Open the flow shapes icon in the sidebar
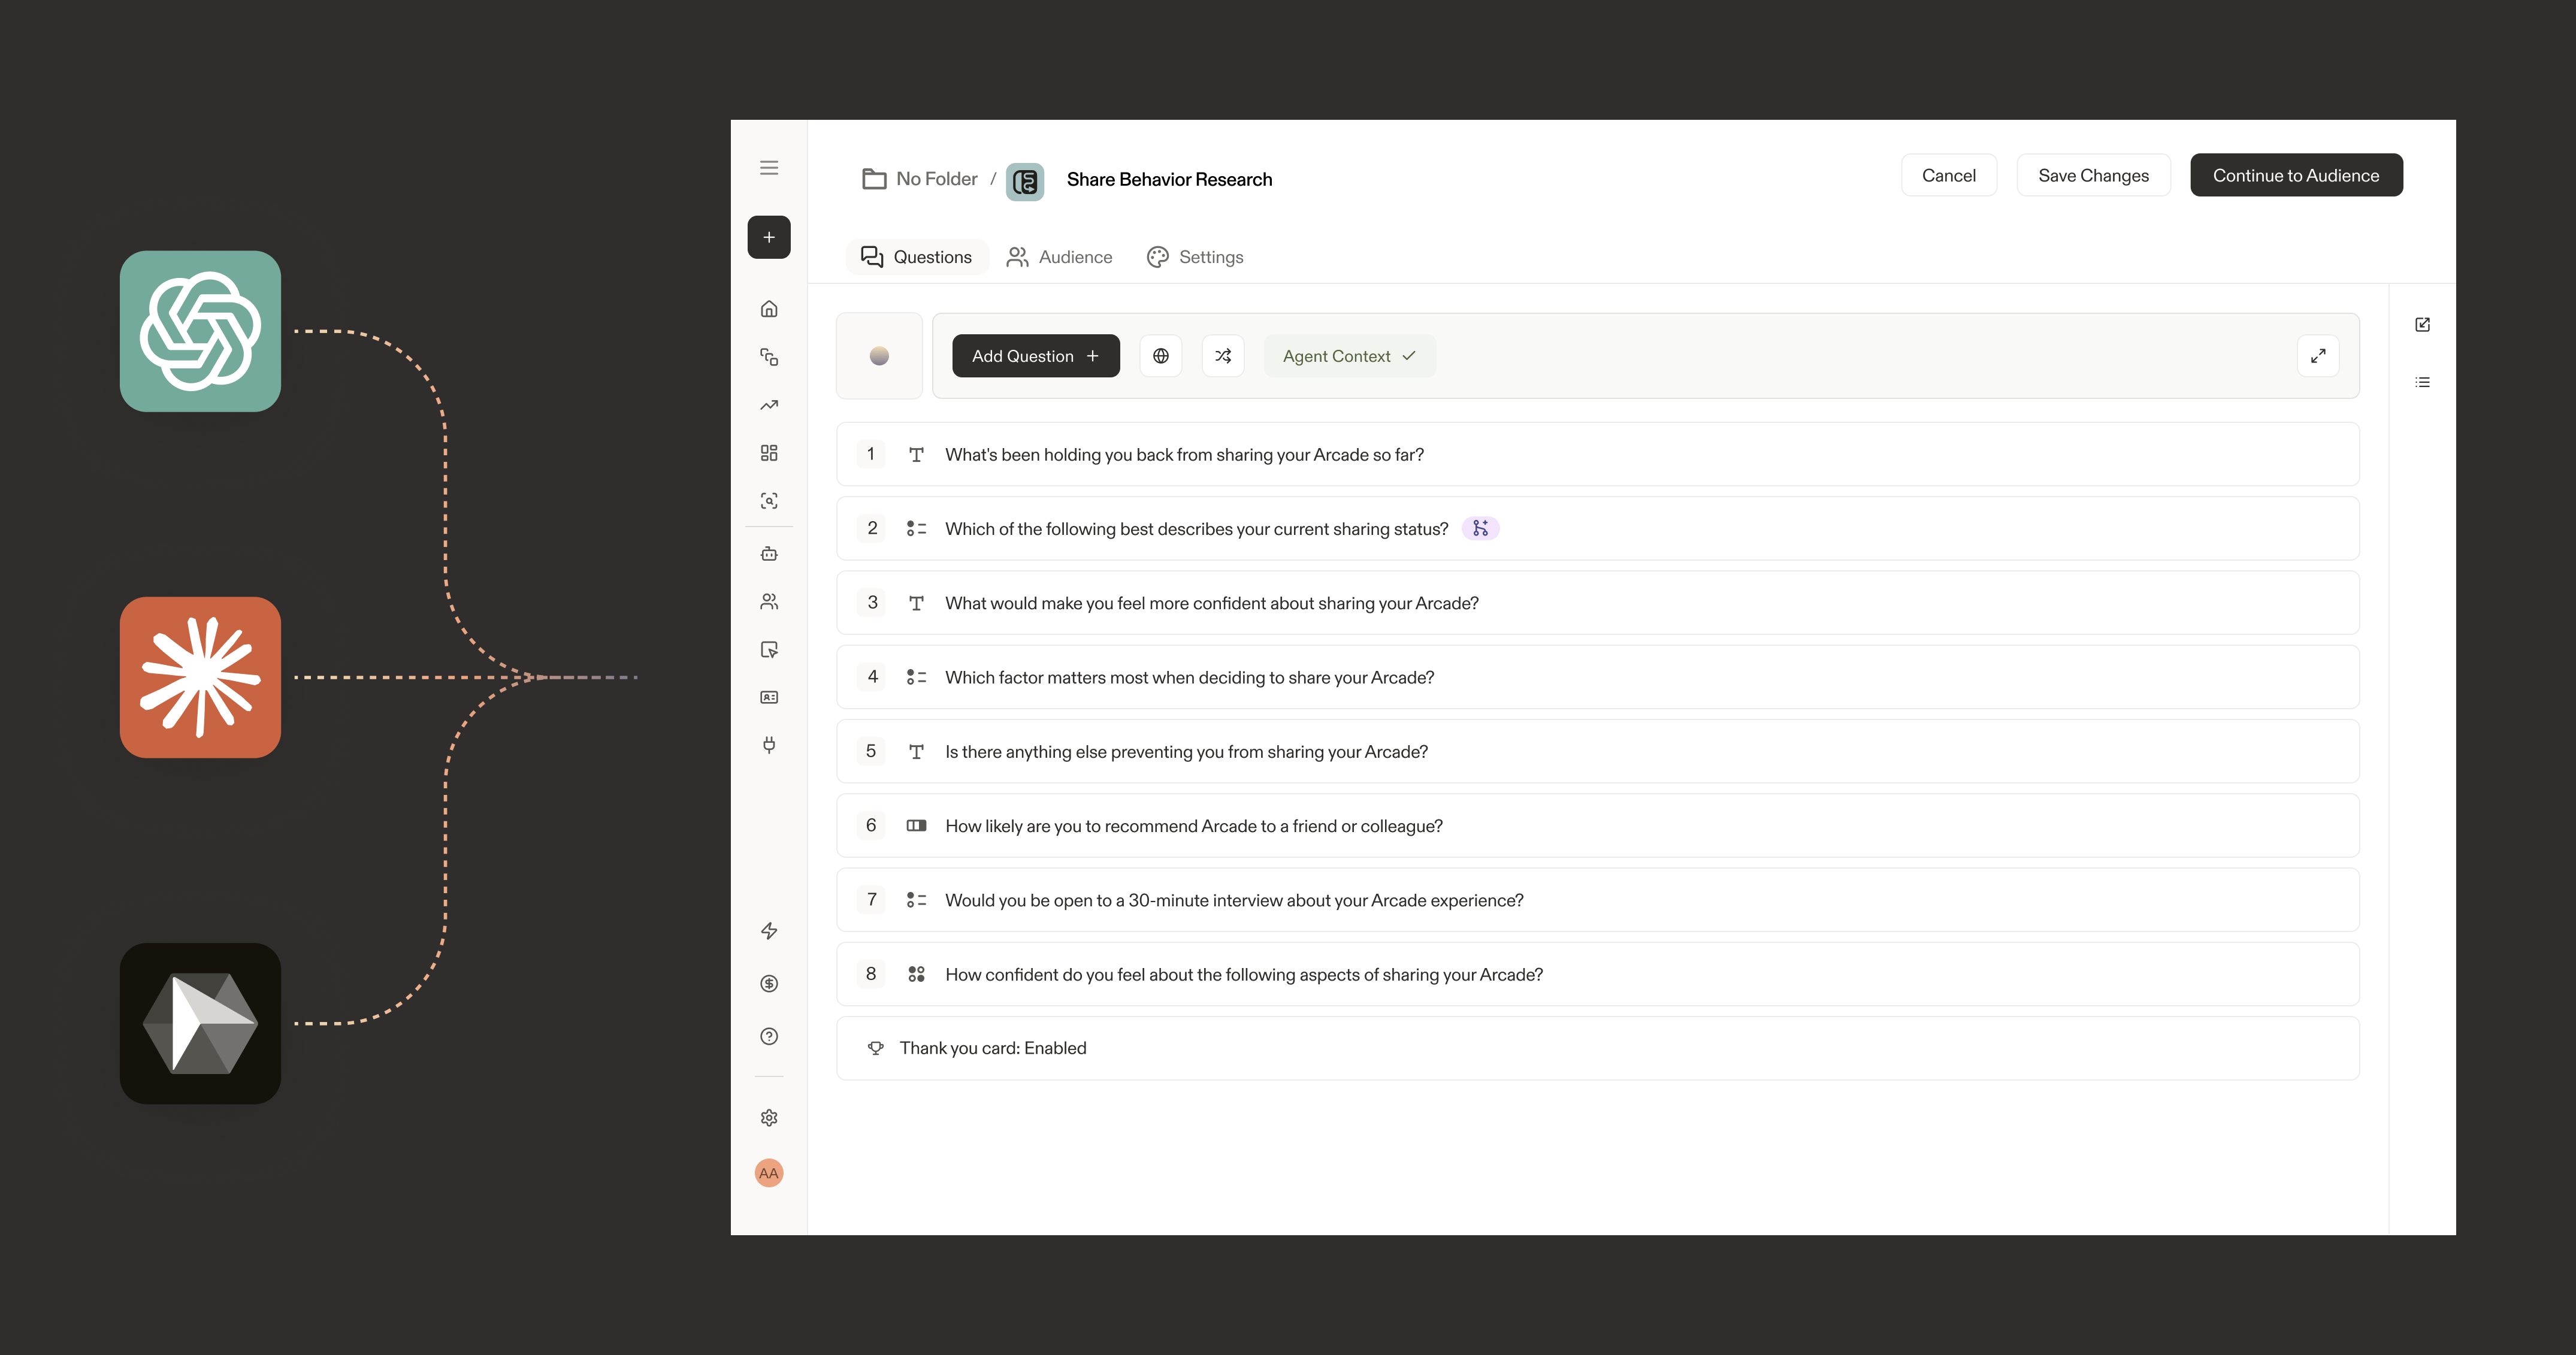 (769, 357)
